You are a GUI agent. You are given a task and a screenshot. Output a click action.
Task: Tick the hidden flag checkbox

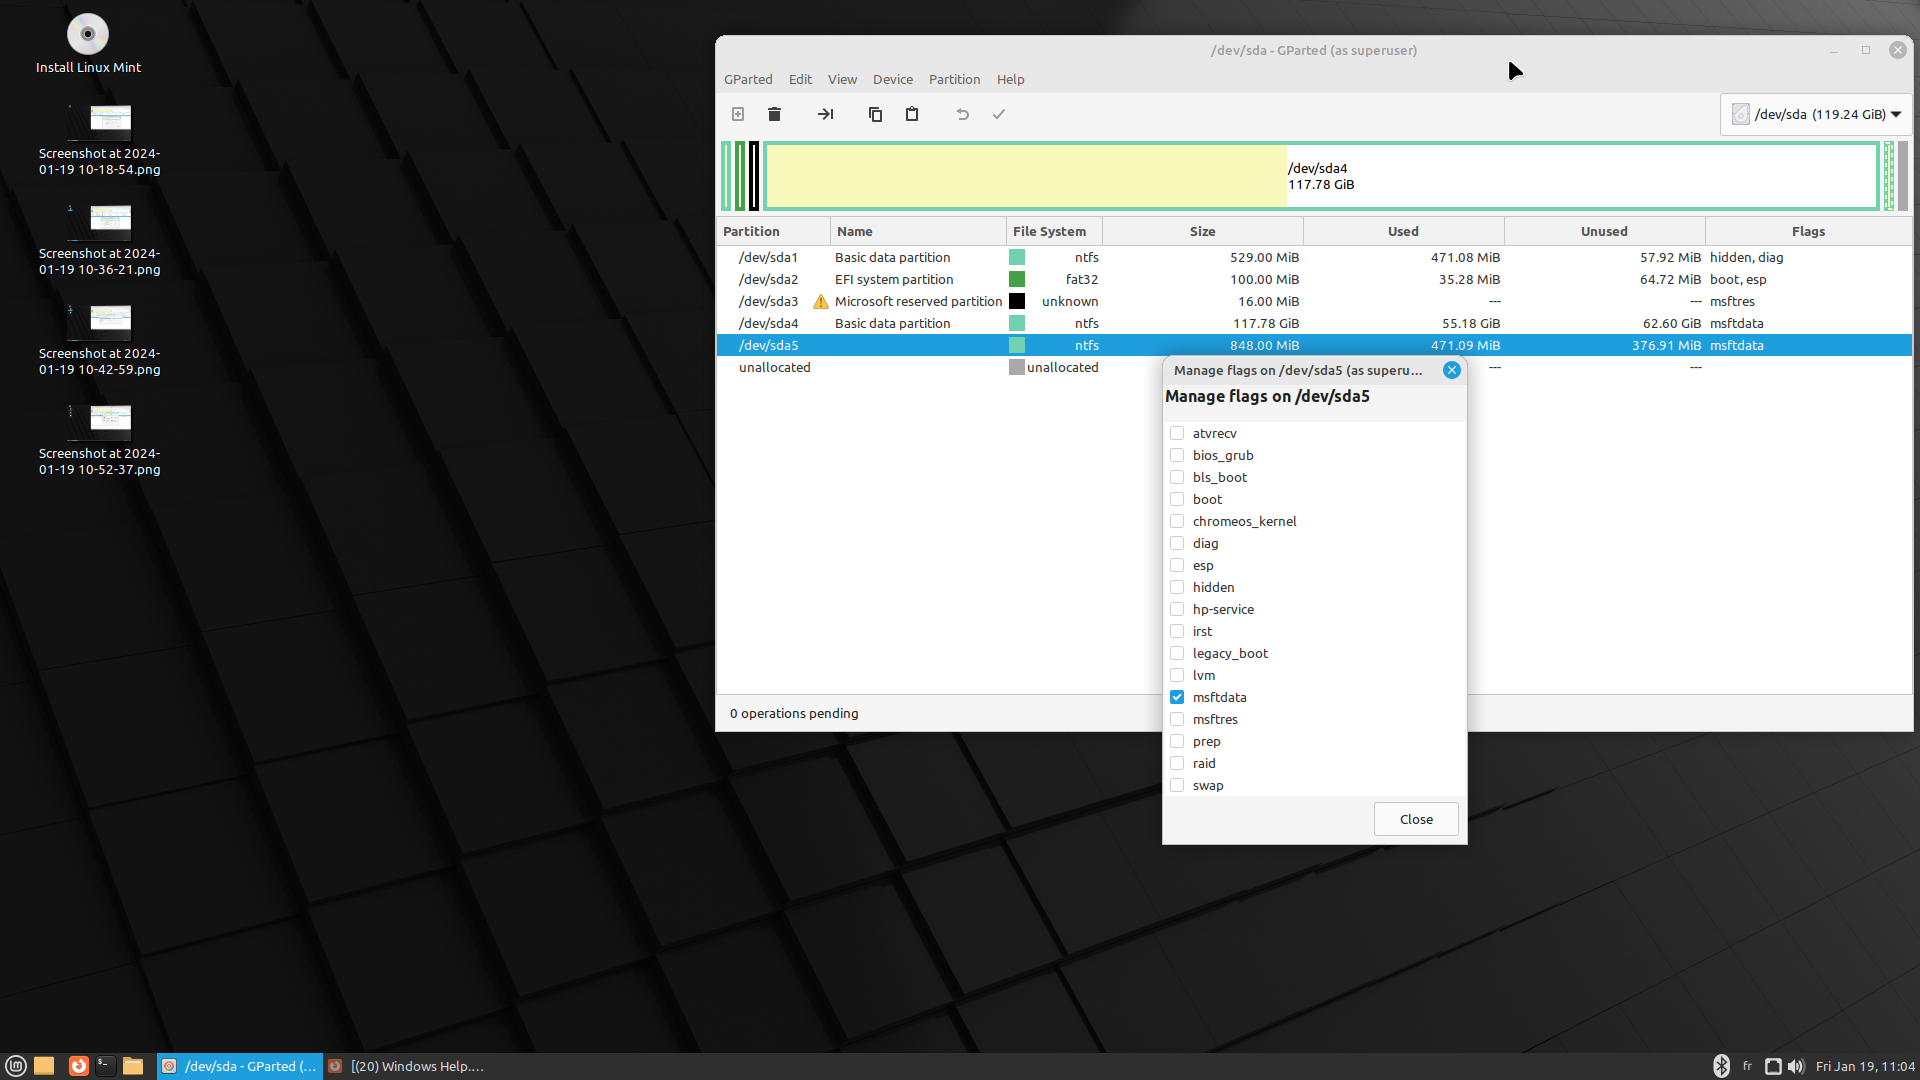[1177, 587]
